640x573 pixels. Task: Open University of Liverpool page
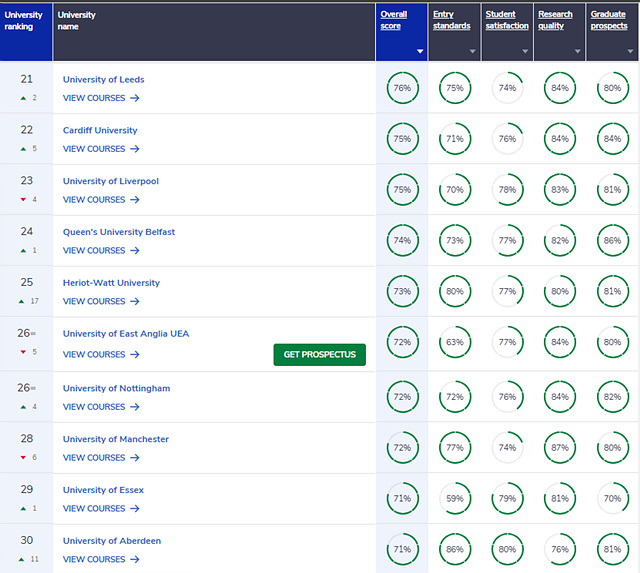pos(111,181)
